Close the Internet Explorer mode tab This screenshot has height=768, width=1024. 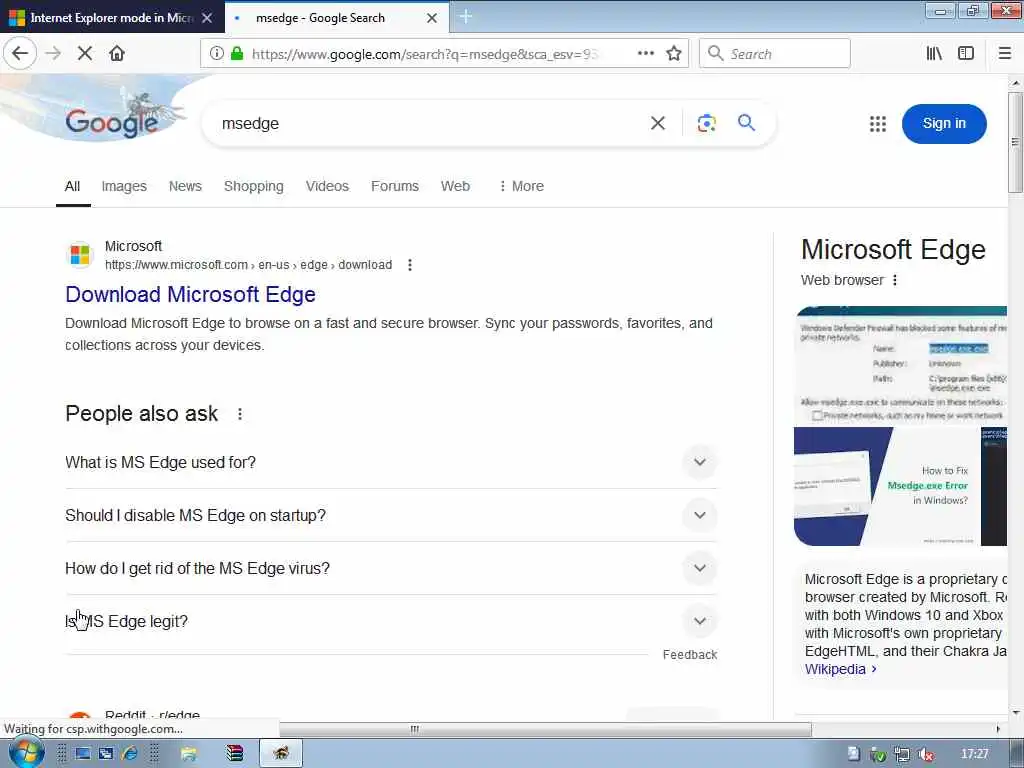pyautogui.click(x=207, y=18)
